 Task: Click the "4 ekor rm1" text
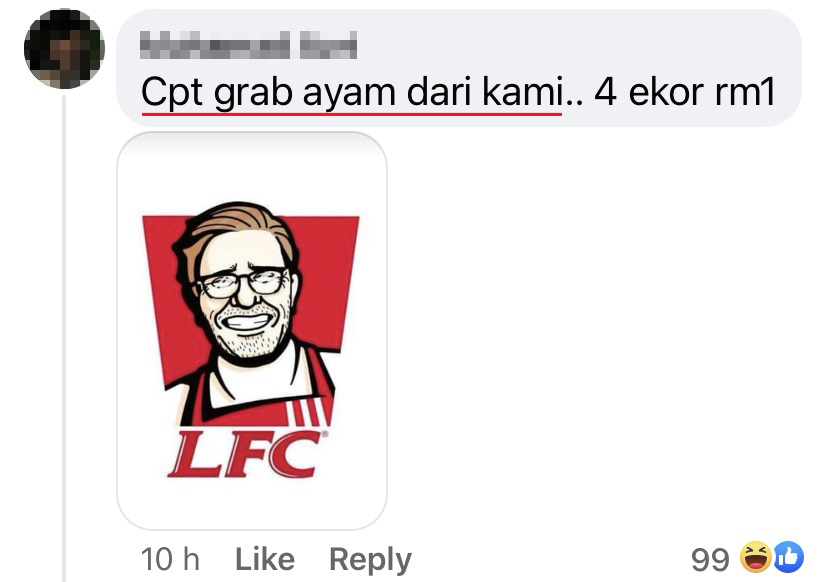[x=685, y=92]
